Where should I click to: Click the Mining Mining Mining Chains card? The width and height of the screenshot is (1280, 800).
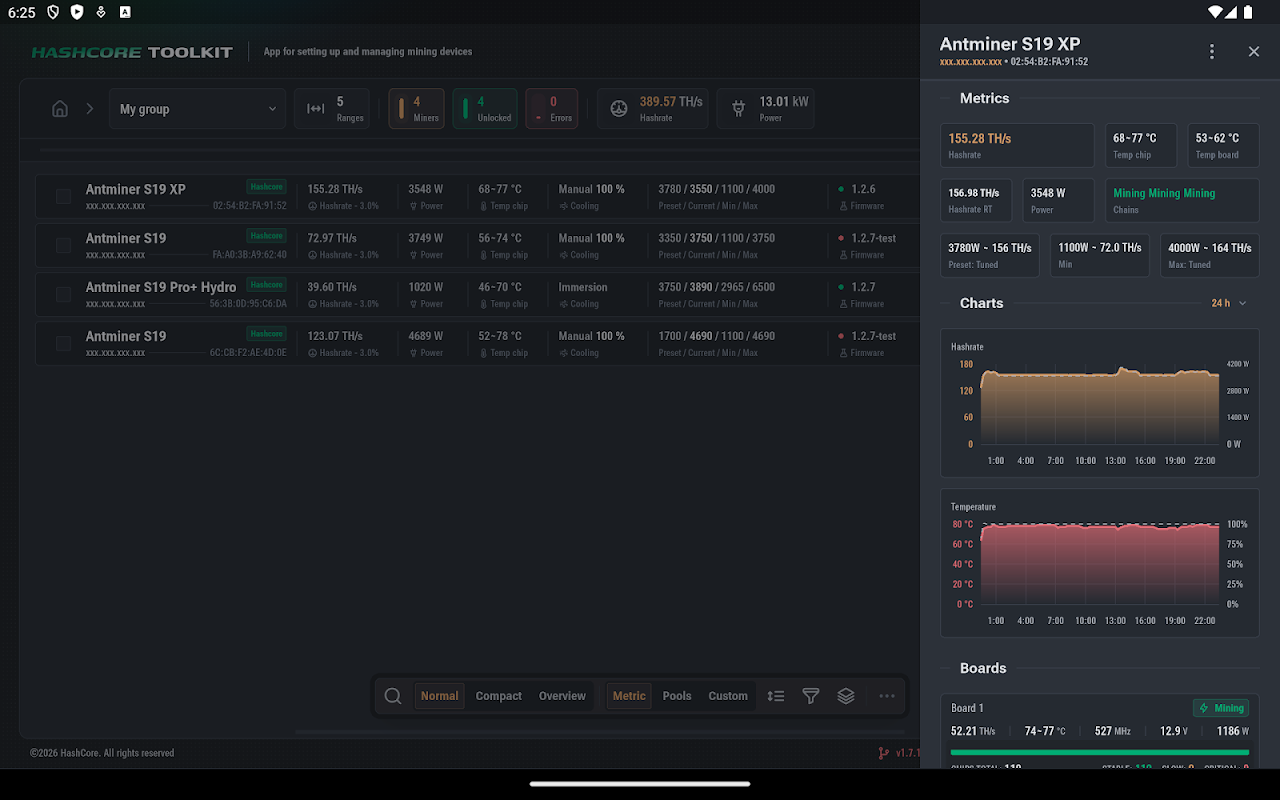coord(1182,200)
